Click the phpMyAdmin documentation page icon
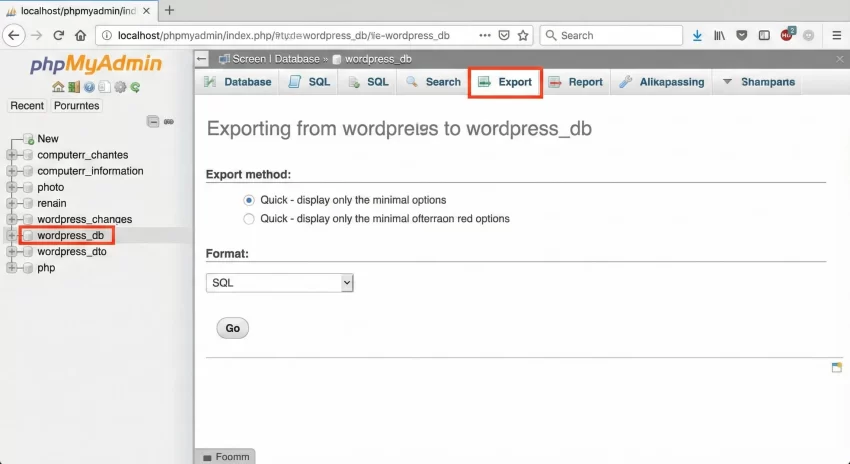This screenshot has width=850, height=464. pos(105,87)
